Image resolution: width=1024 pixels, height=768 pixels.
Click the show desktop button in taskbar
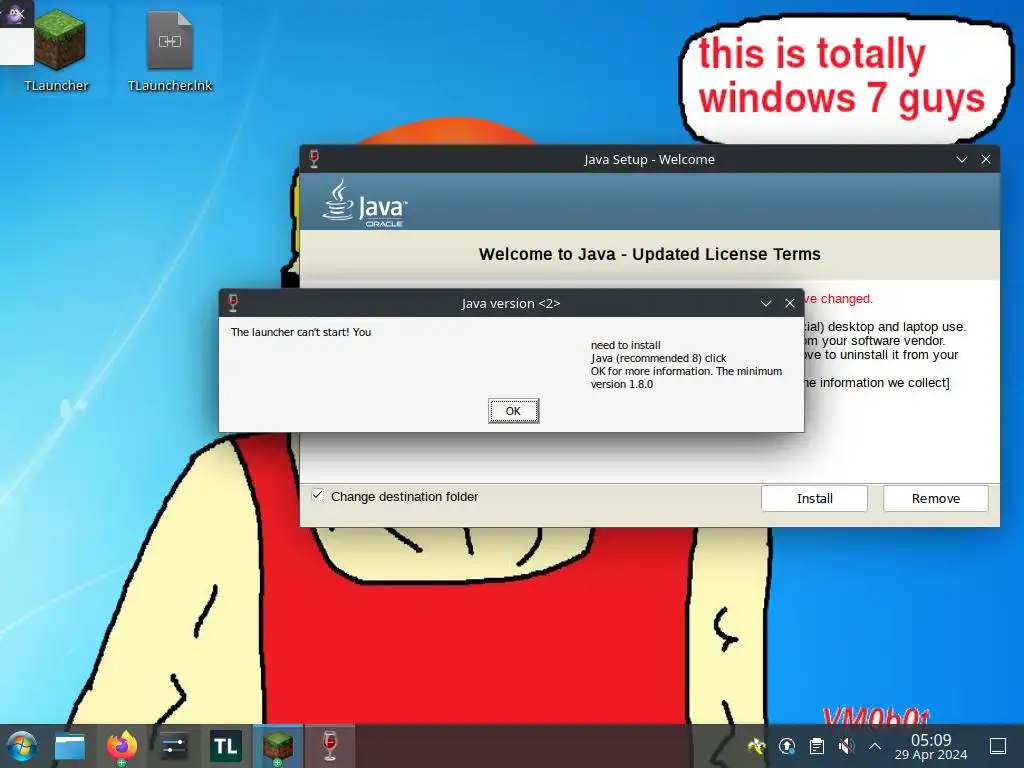[x=998, y=746]
